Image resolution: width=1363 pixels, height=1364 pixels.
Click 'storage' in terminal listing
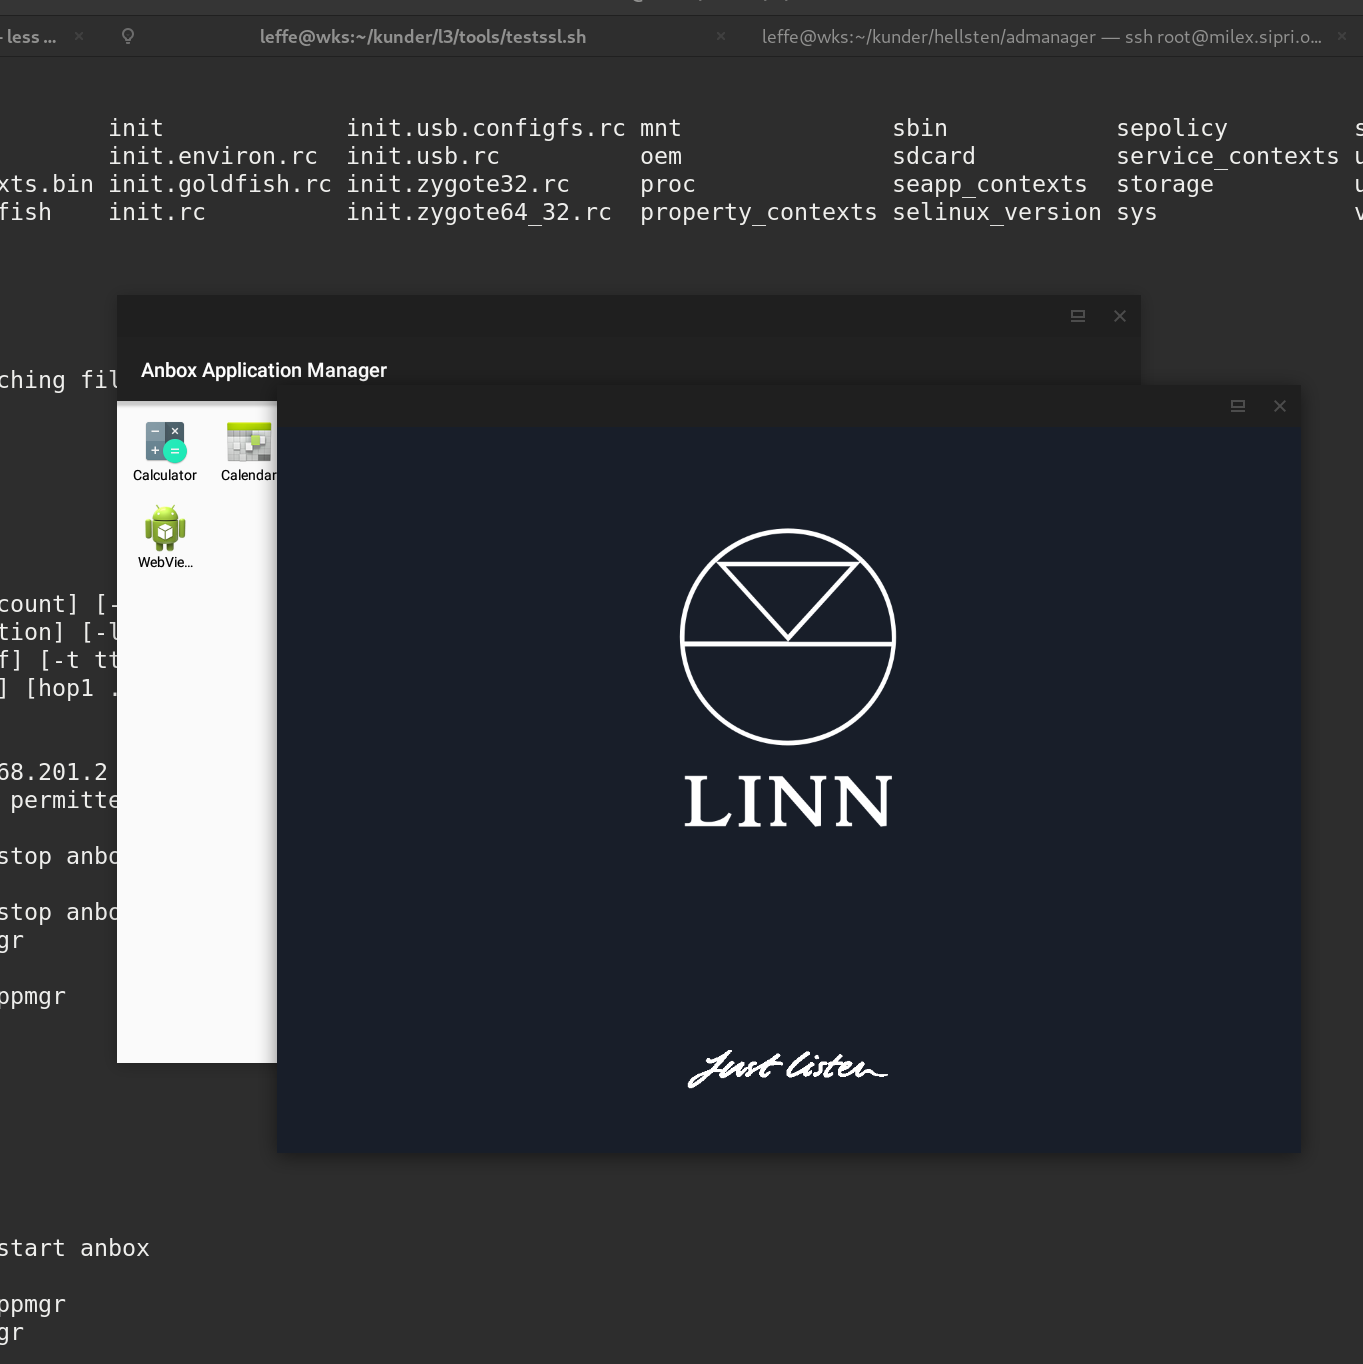click(x=1165, y=185)
